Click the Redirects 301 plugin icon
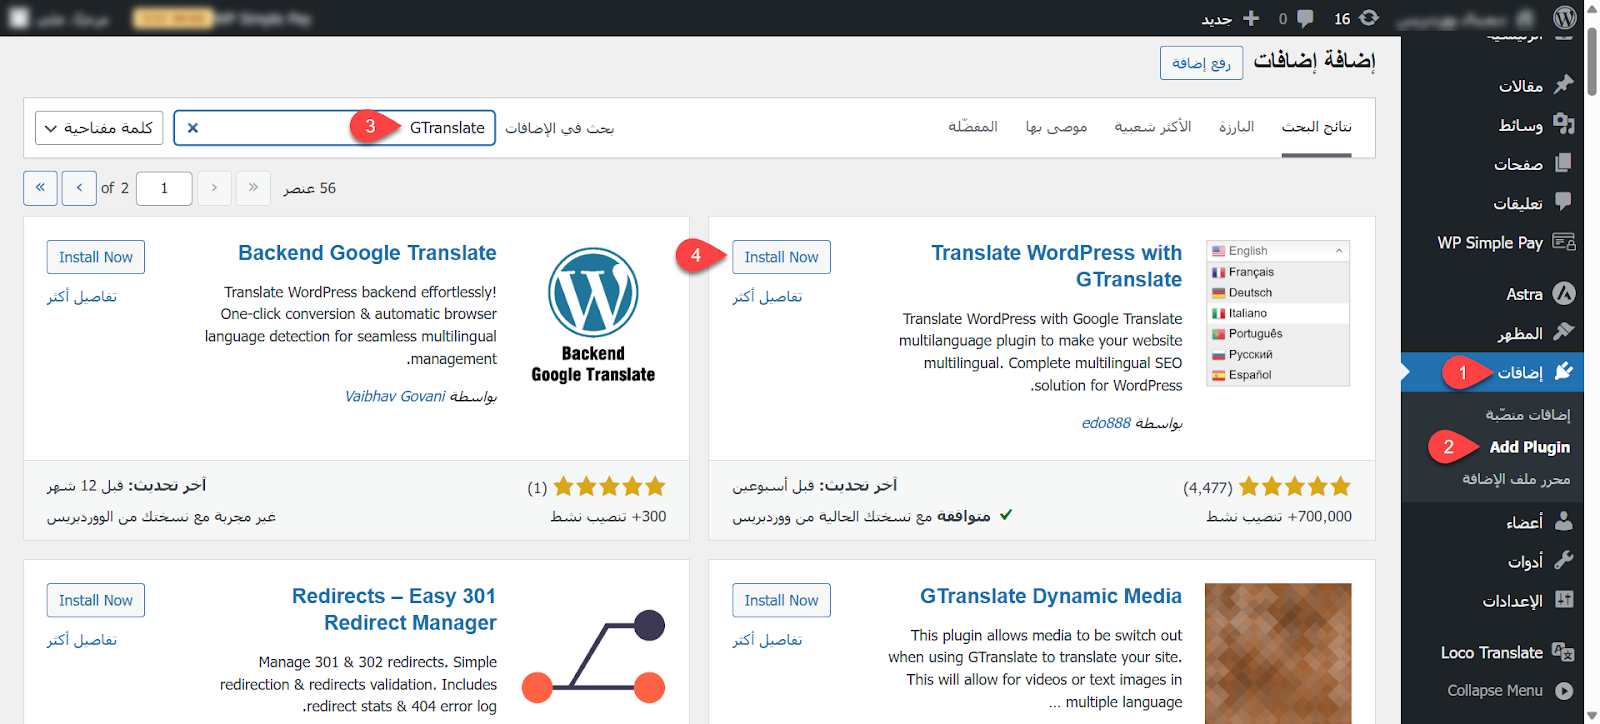 [593, 655]
